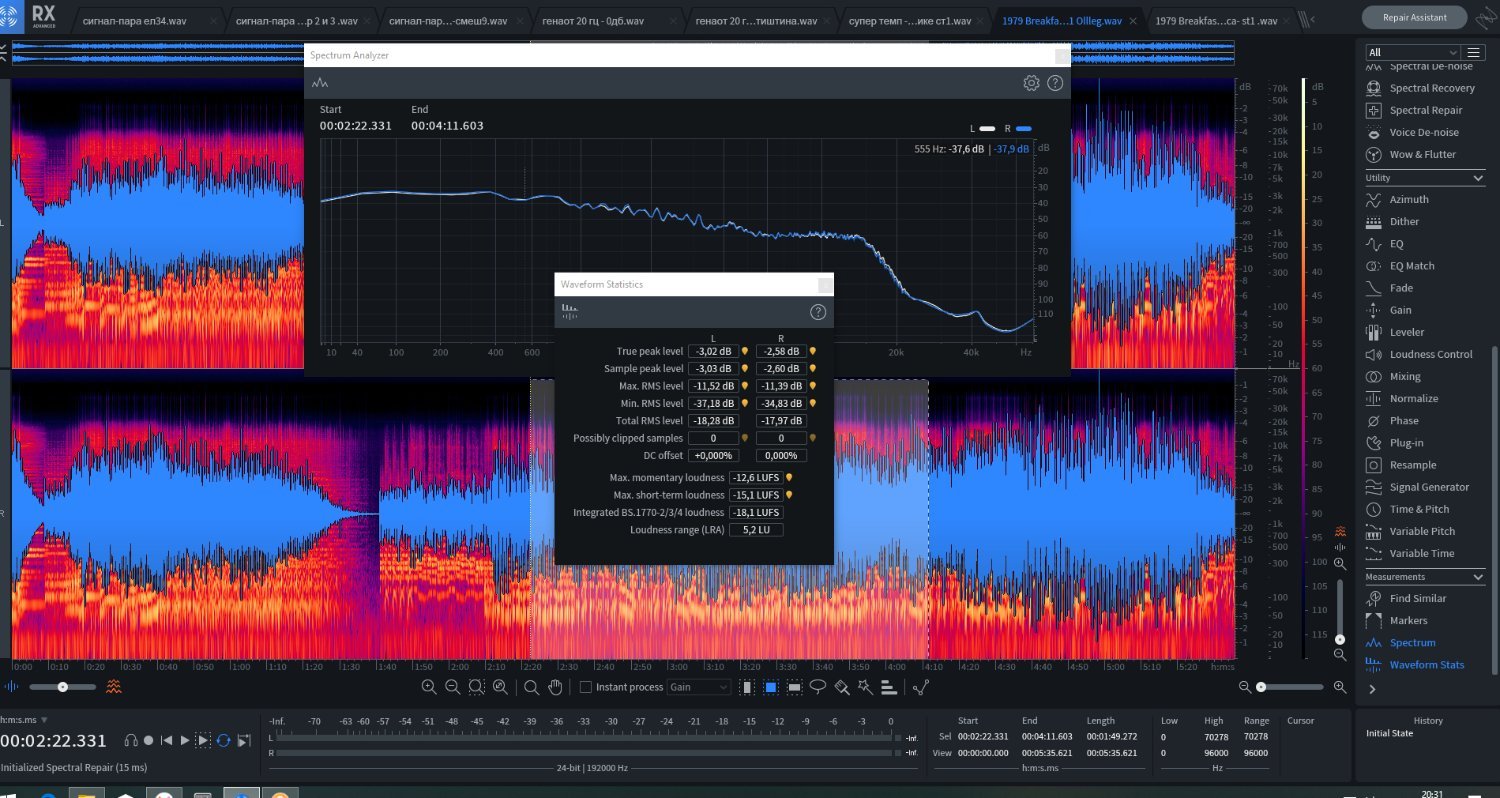1500x798 pixels.
Task: Collapse the Utility section
Action: (1478, 178)
